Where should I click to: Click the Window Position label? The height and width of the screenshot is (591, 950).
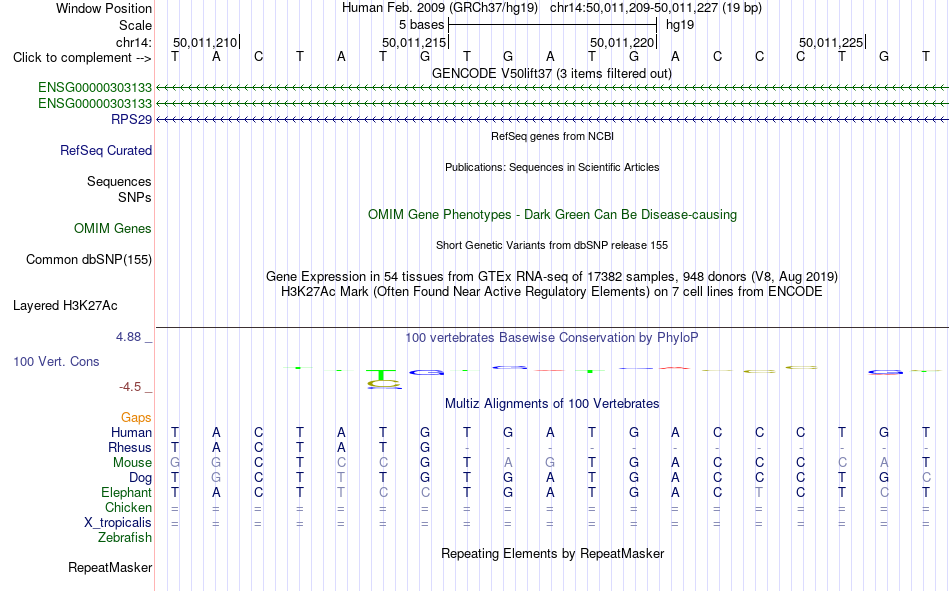tap(104, 8)
